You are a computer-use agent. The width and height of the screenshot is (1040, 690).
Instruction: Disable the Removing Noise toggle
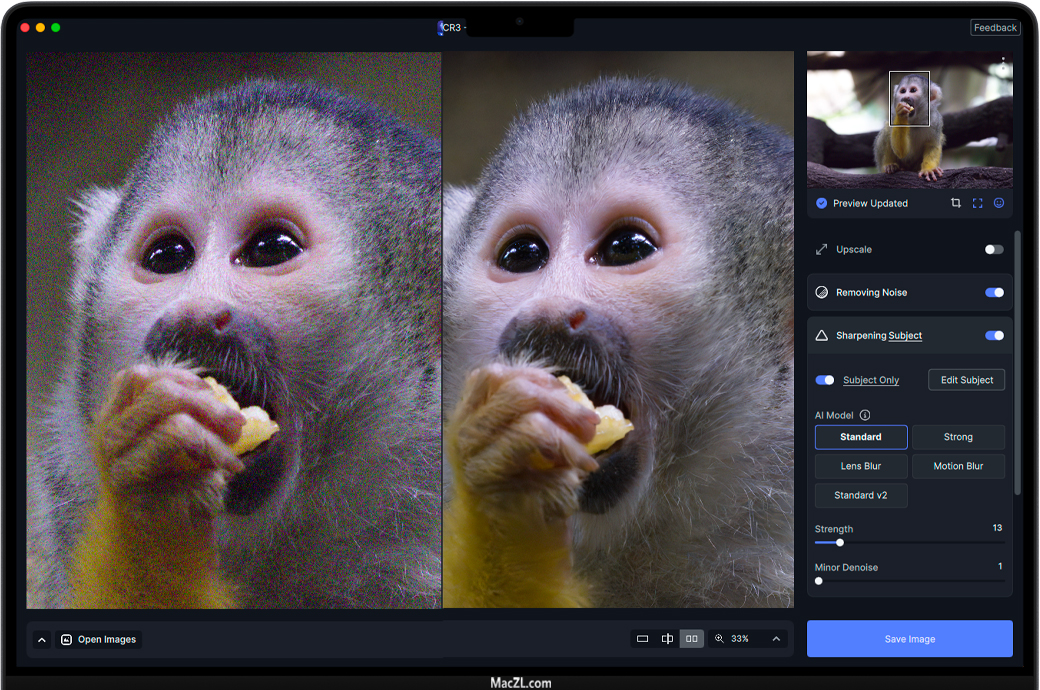[x=994, y=293]
